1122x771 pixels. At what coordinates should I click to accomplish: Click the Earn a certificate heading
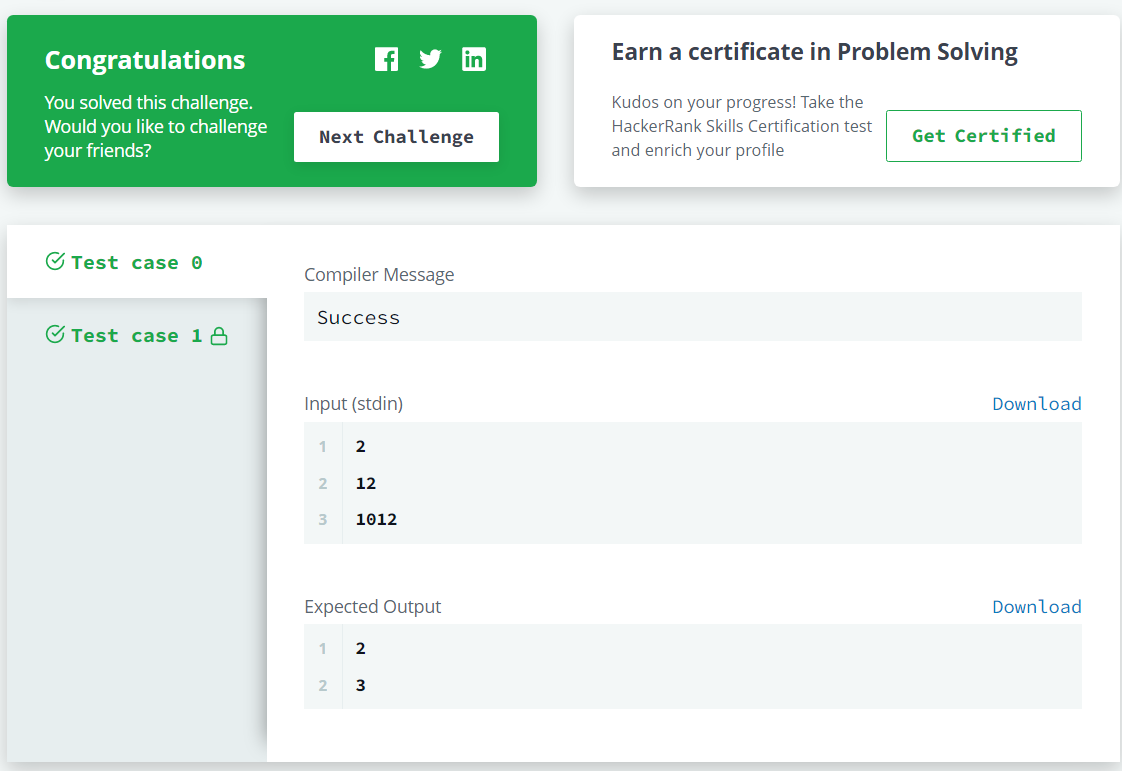pos(814,52)
